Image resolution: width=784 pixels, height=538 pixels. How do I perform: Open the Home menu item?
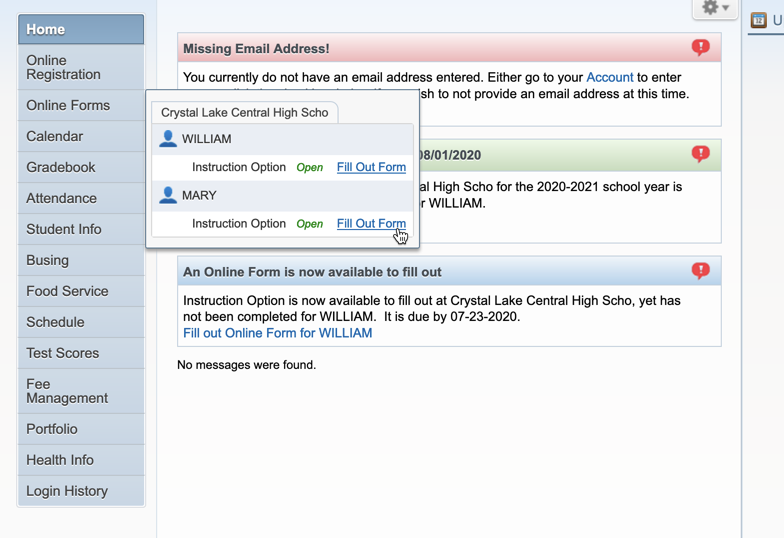81,29
